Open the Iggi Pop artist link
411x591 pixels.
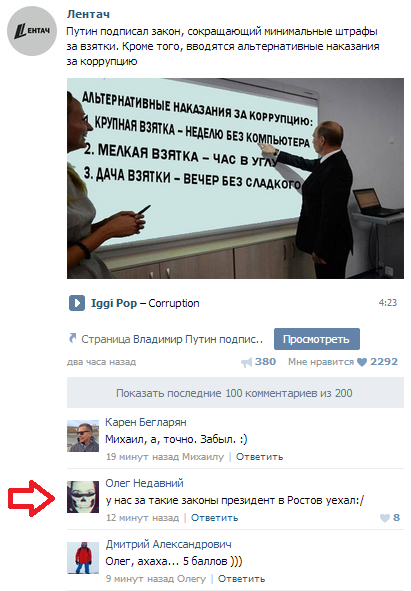114,303
